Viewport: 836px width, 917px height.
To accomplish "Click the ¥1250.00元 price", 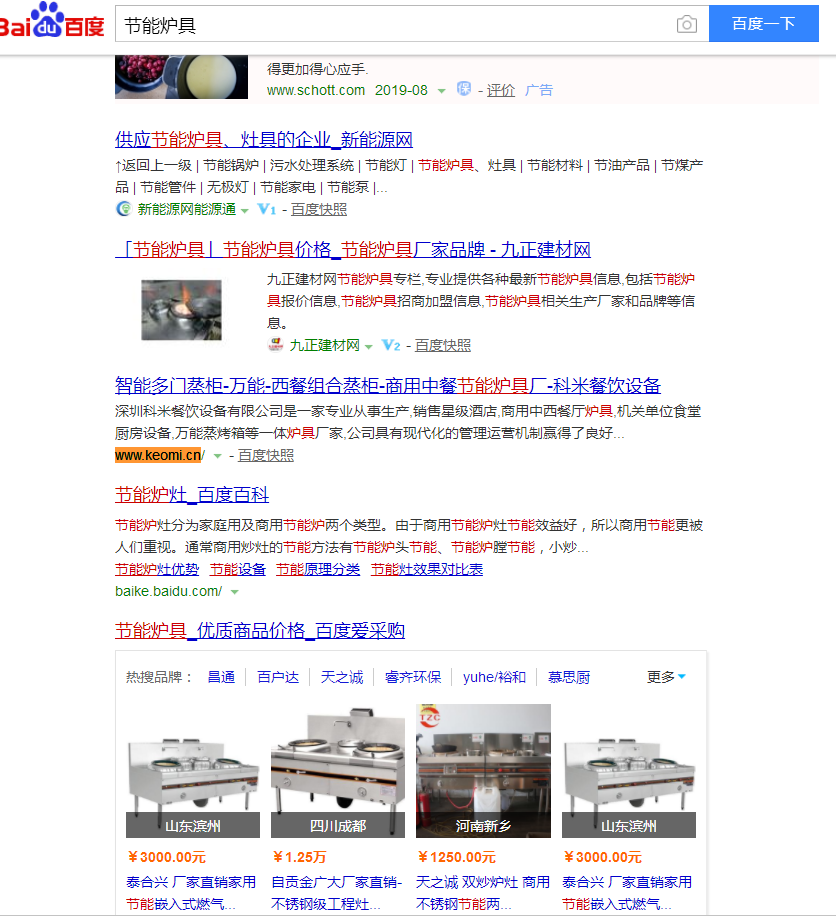I will click(x=457, y=857).
